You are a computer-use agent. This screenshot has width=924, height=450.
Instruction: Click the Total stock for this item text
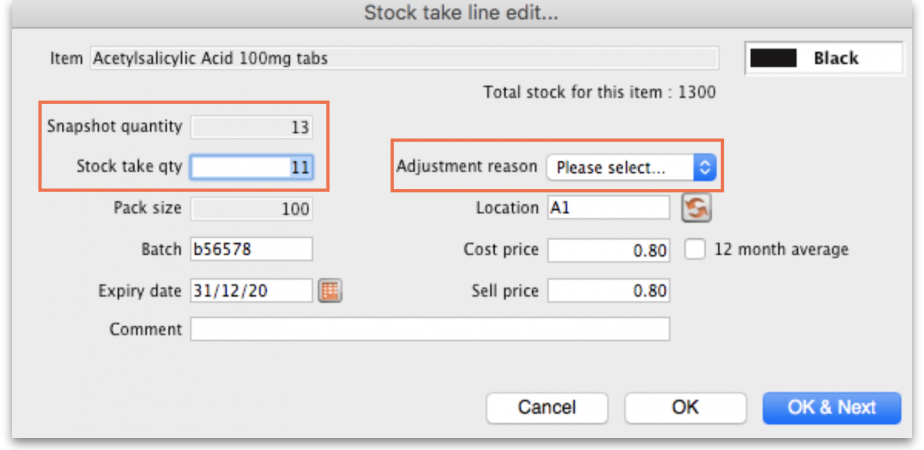point(599,92)
